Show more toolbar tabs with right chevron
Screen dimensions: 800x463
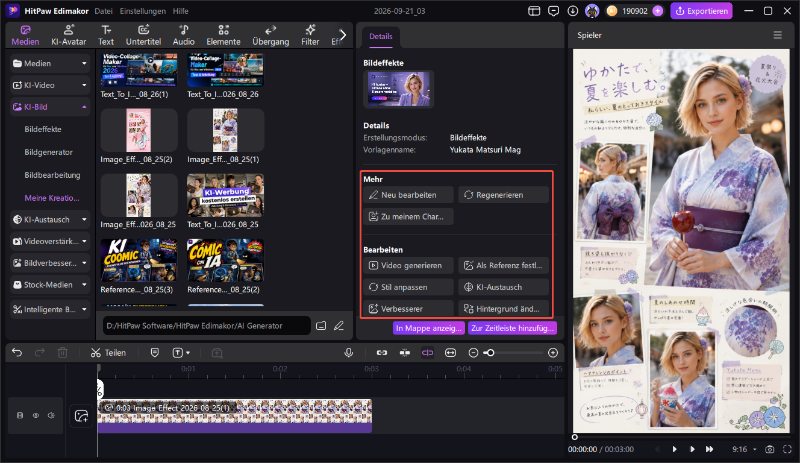[x=343, y=35]
